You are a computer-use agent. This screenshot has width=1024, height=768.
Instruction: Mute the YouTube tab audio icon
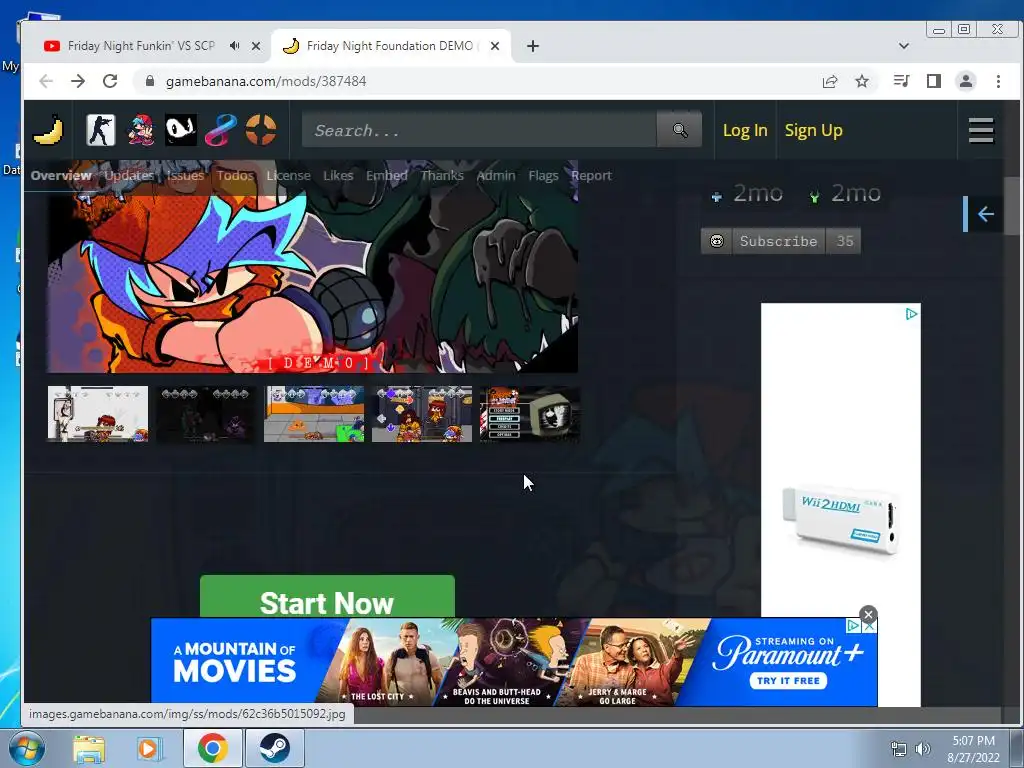(x=234, y=46)
